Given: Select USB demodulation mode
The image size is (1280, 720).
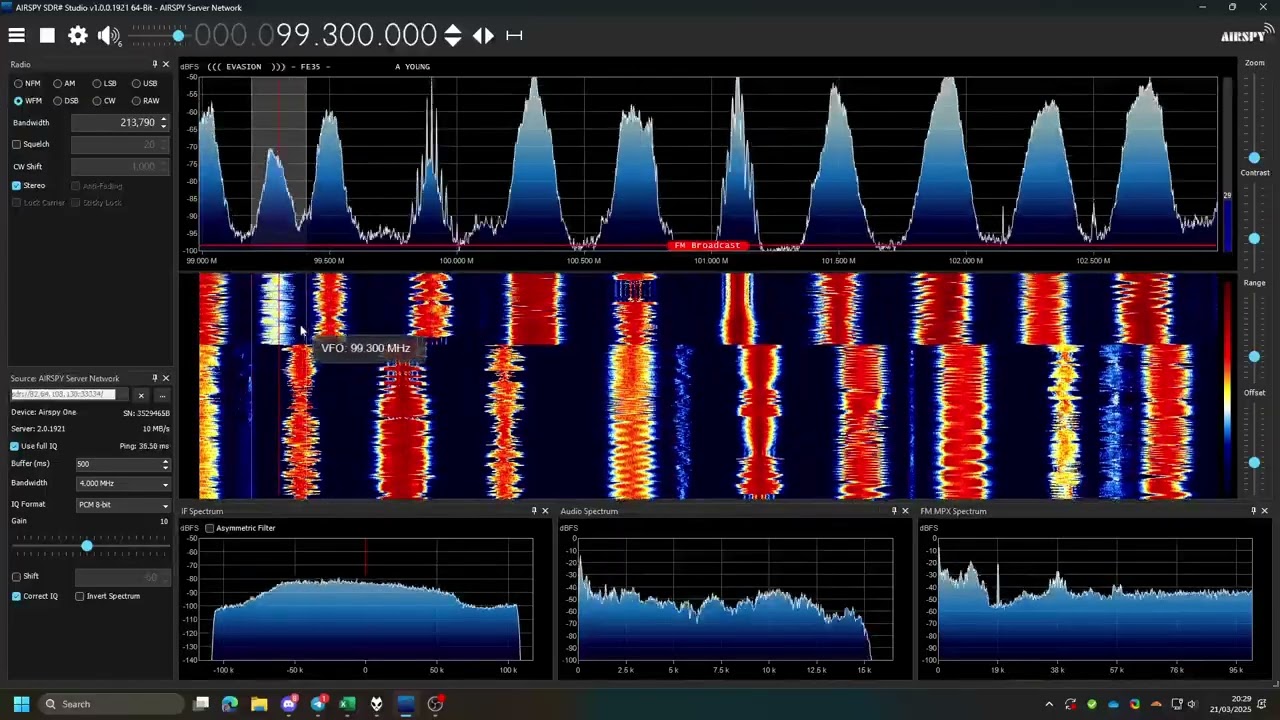Looking at the screenshot, I should coord(145,84).
